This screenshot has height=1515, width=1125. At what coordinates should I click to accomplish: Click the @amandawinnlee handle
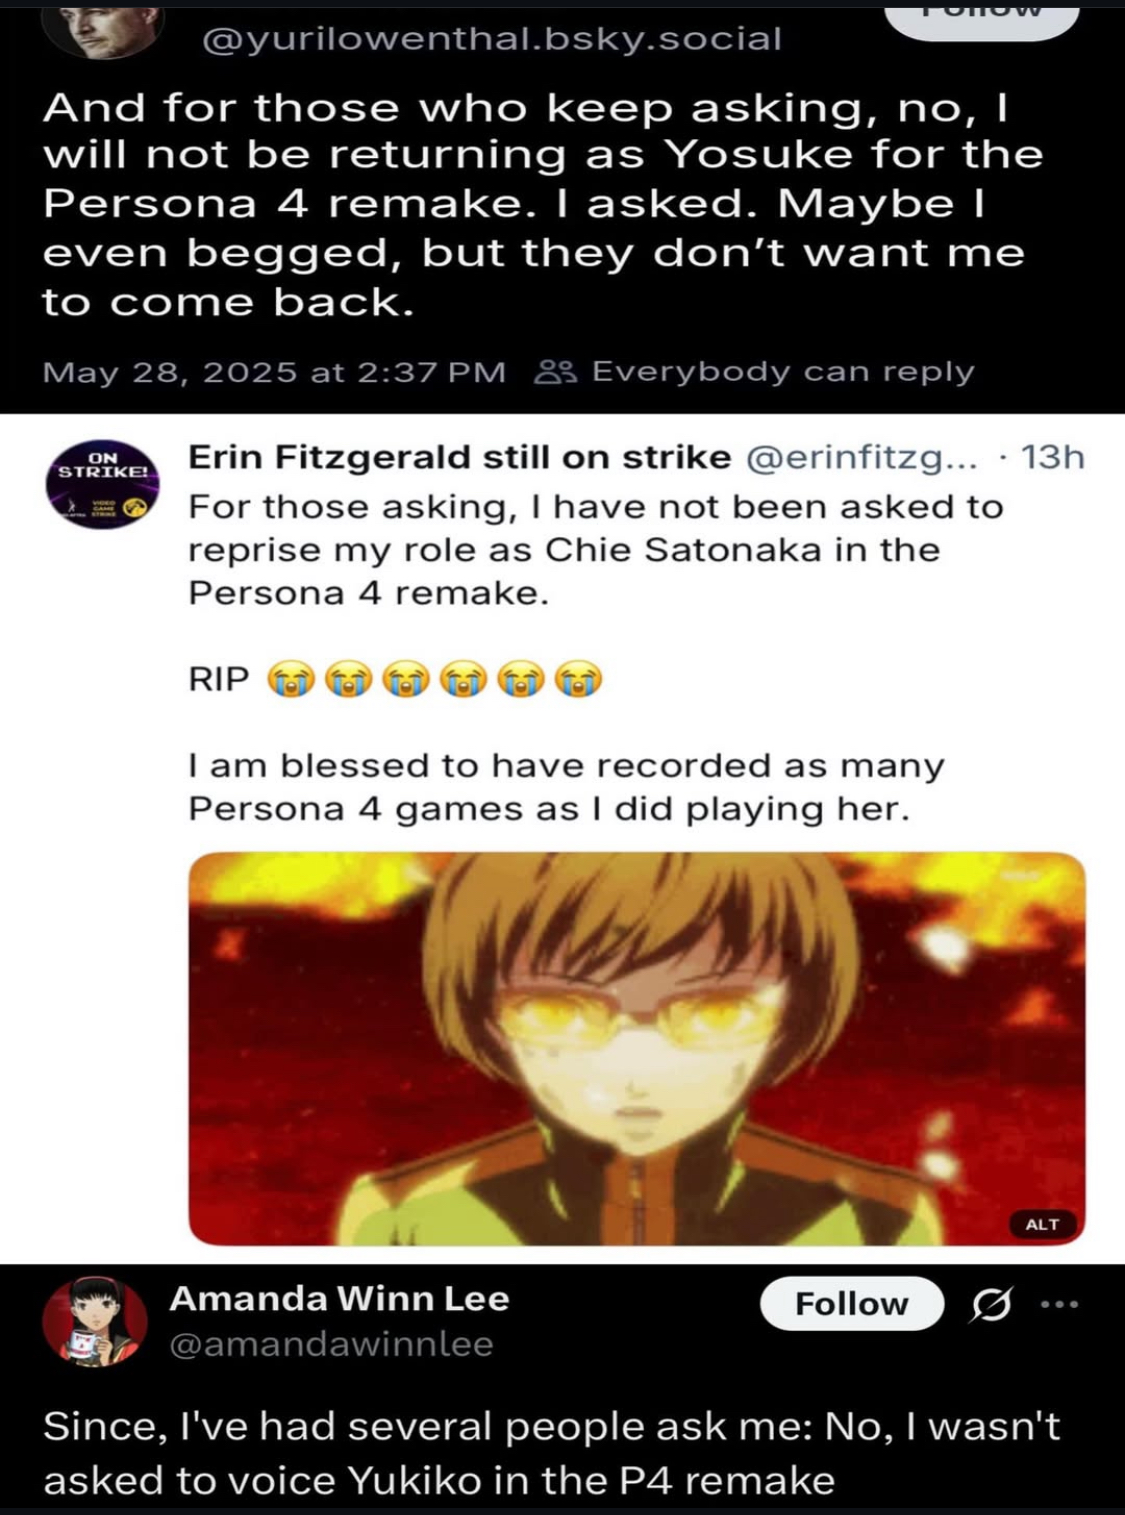pyautogui.click(x=331, y=1344)
